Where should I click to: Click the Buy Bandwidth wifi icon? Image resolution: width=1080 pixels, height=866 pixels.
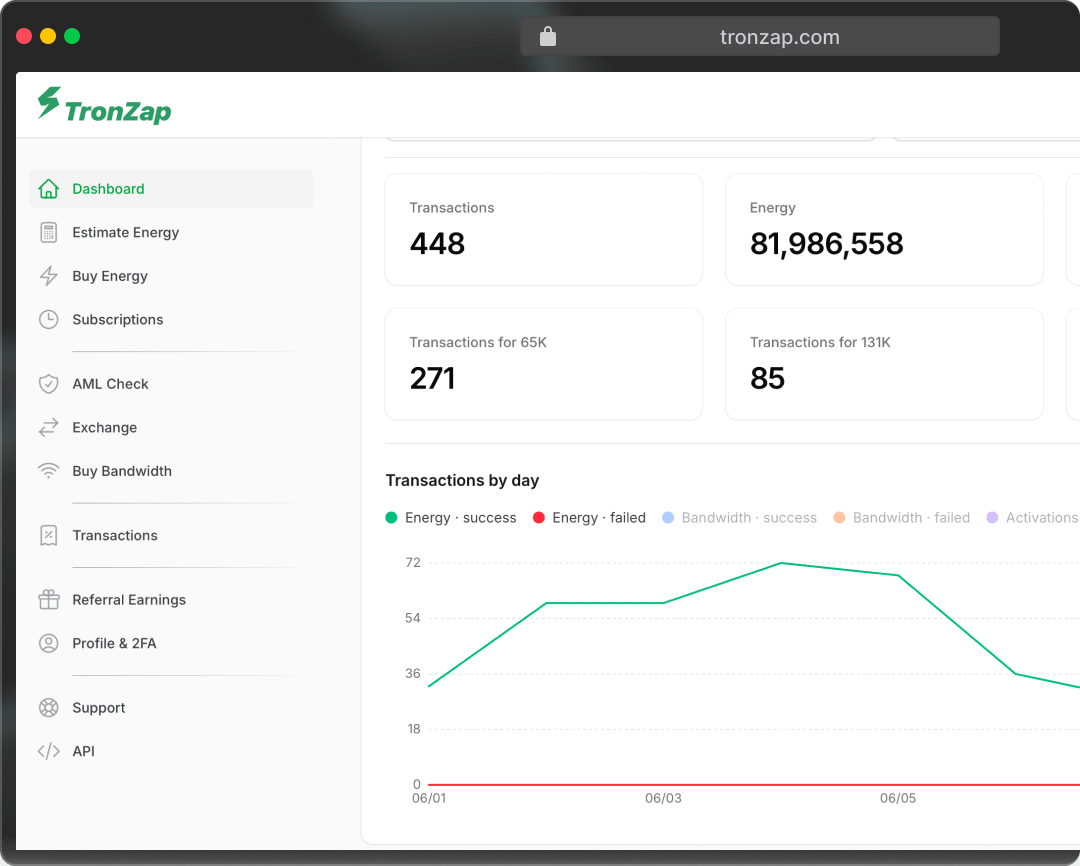tap(48, 471)
